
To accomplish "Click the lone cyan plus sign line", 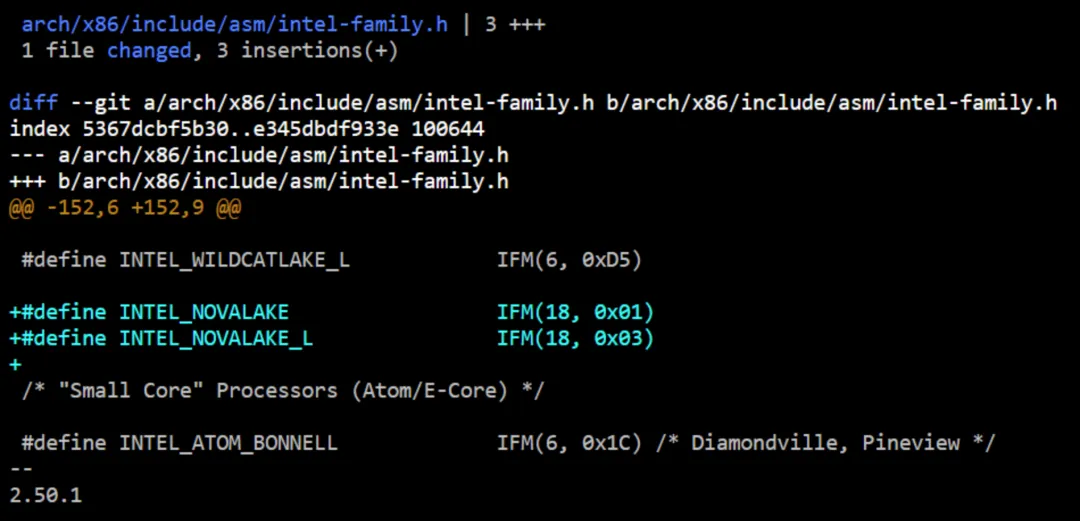I will pos(15,365).
